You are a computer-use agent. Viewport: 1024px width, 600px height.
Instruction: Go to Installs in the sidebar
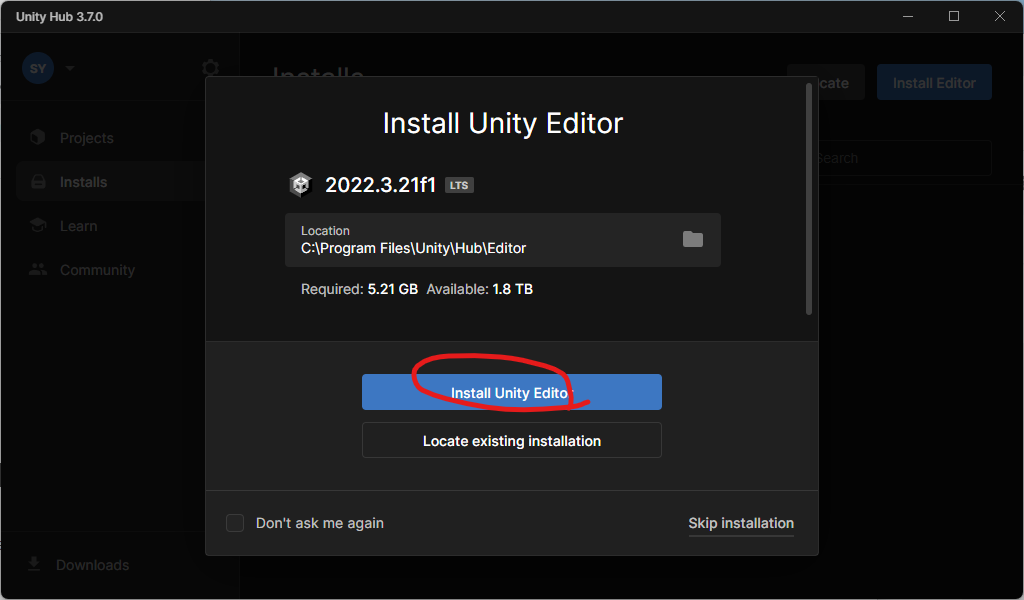click(110, 182)
